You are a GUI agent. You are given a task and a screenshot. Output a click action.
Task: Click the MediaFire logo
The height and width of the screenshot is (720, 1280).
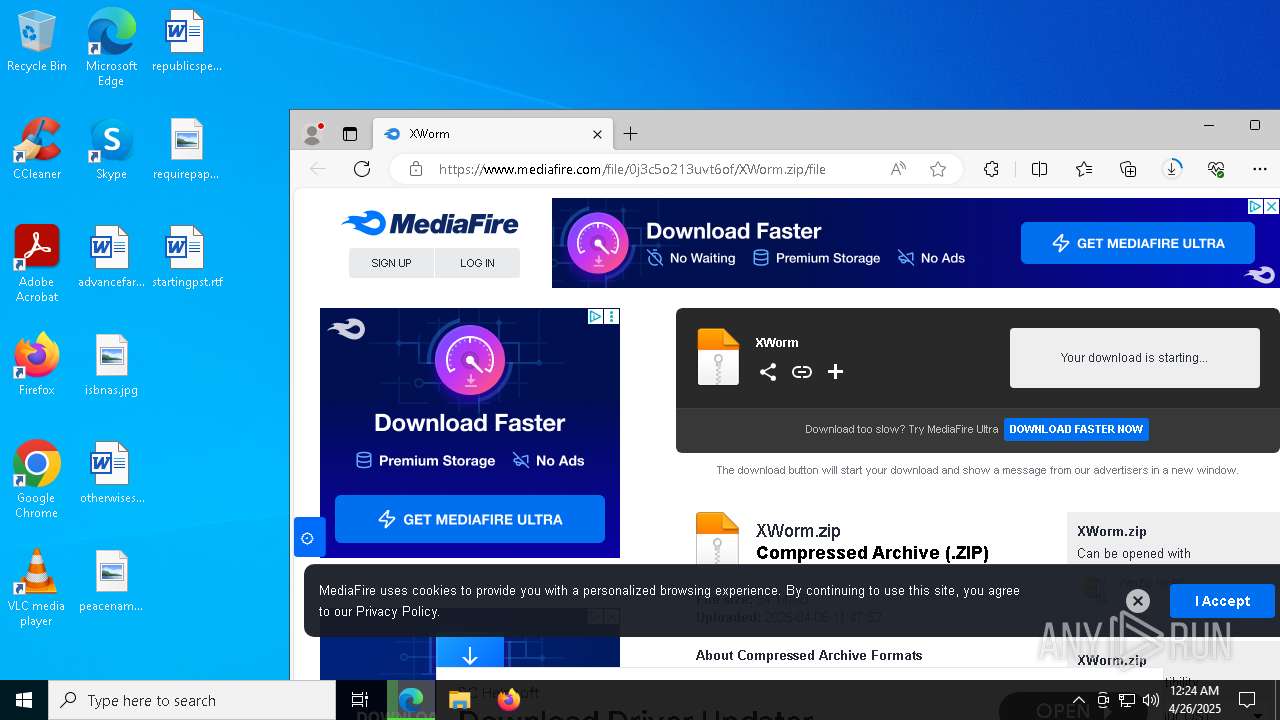[x=430, y=223]
